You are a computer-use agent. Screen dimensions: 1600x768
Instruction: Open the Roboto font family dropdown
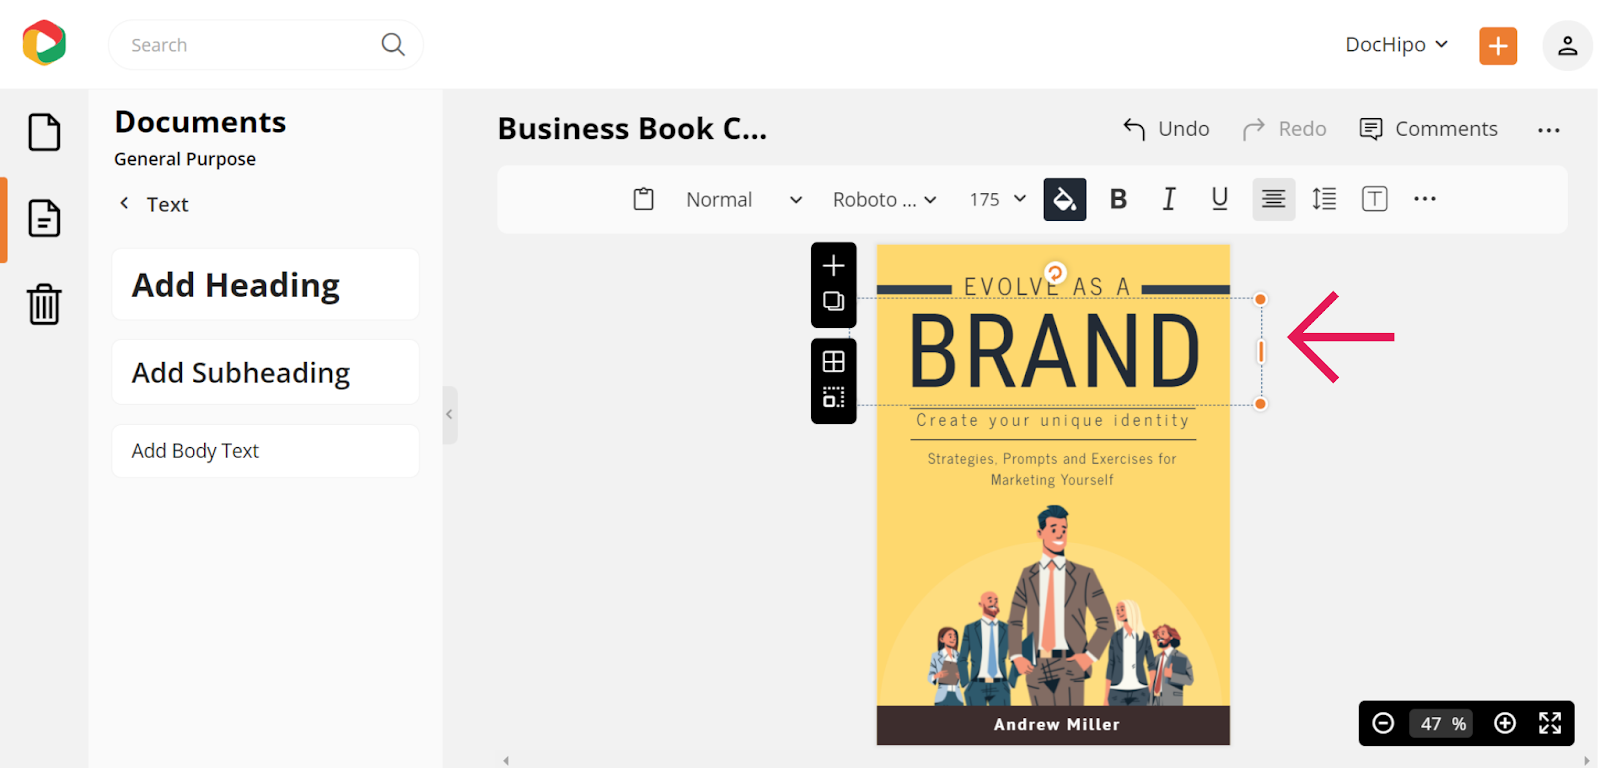[x=885, y=199]
